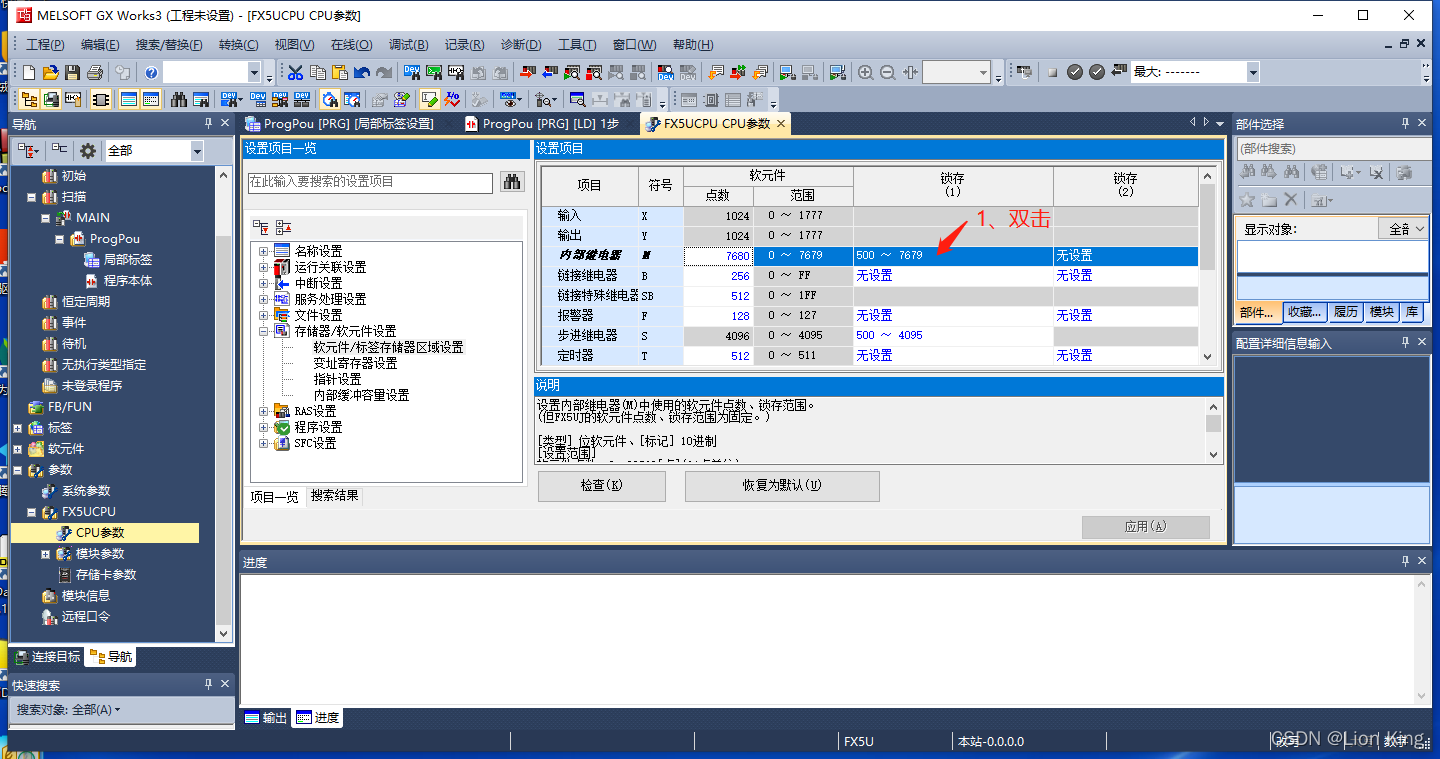Expand 运行关联设置 tree node

263,267
